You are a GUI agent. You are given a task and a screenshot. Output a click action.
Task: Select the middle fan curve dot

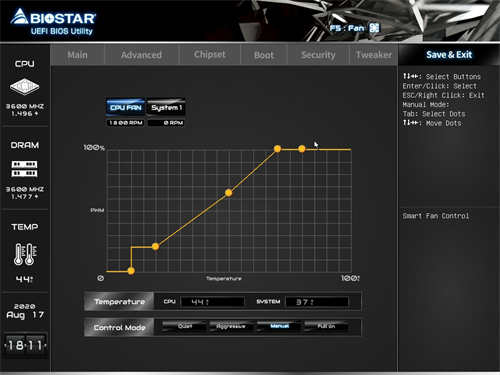(x=229, y=193)
